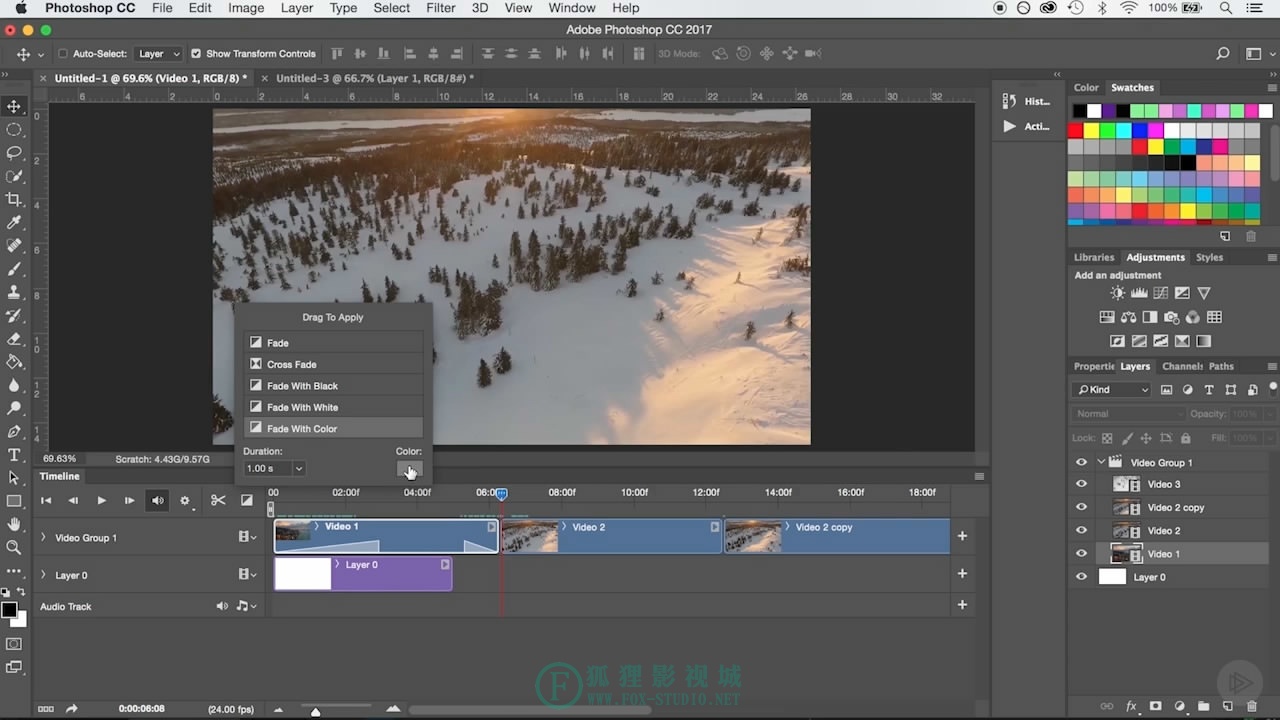Hide the Video 2 layer
1280x720 pixels.
[x=1081, y=531]
